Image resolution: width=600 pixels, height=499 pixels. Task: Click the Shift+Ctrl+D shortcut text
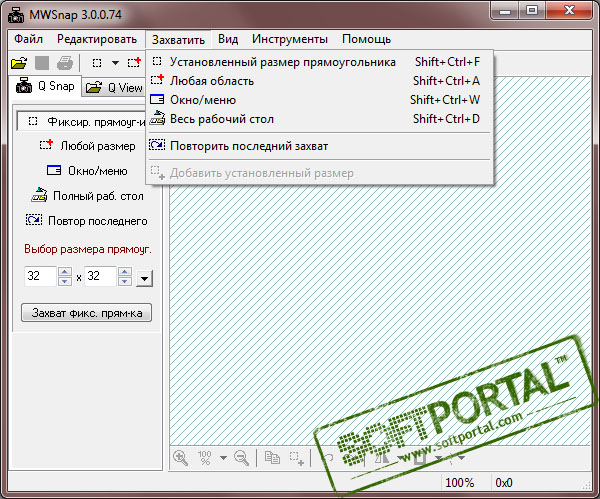446,119
